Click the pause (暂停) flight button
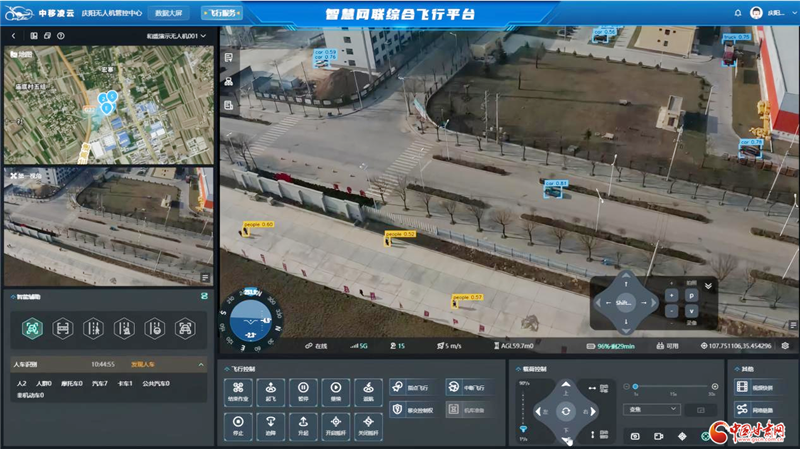 coord(303,389)
